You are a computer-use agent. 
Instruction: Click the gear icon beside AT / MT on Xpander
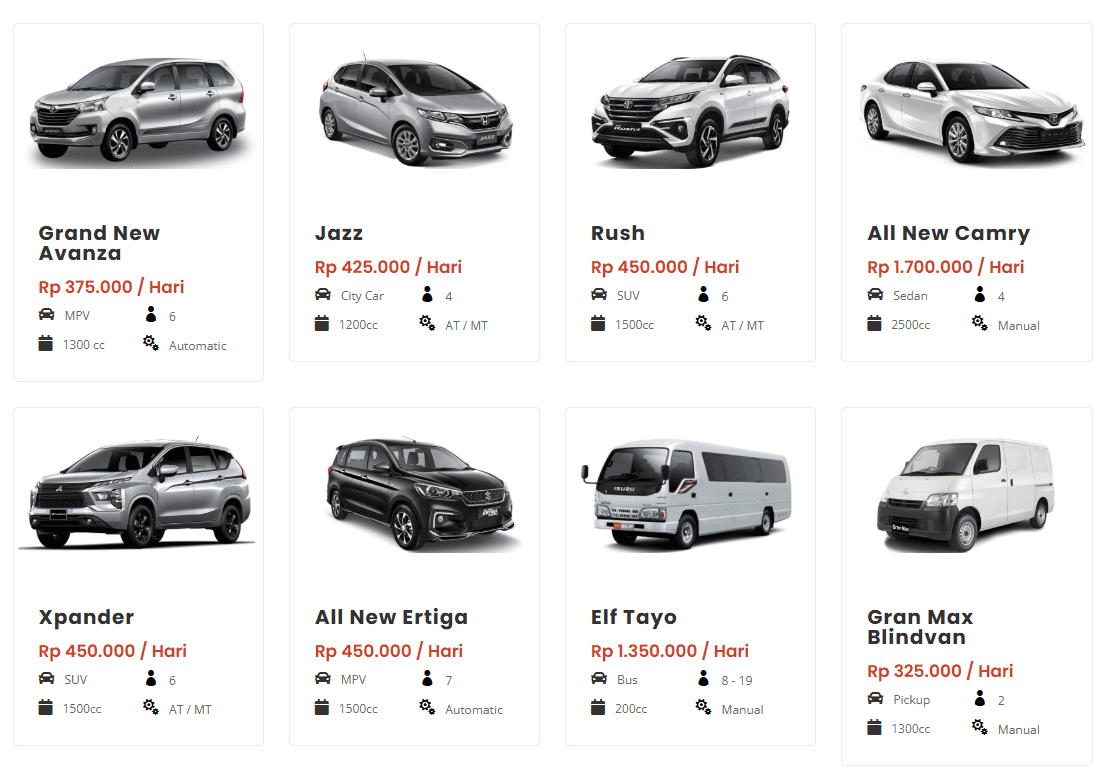click(x=151, y=707)
